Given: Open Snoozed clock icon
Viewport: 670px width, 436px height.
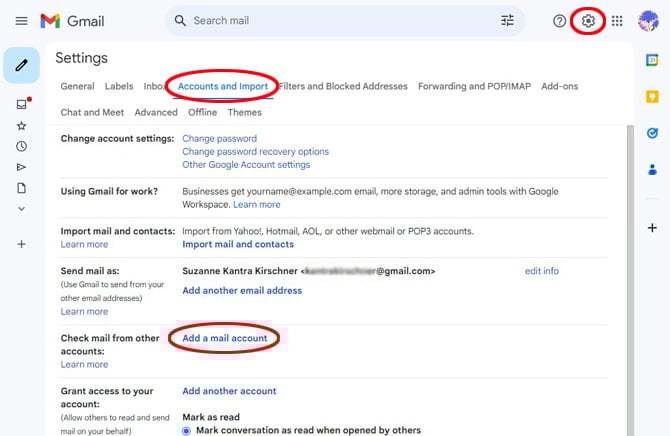Looking at the screenshot, I should 21,146.
